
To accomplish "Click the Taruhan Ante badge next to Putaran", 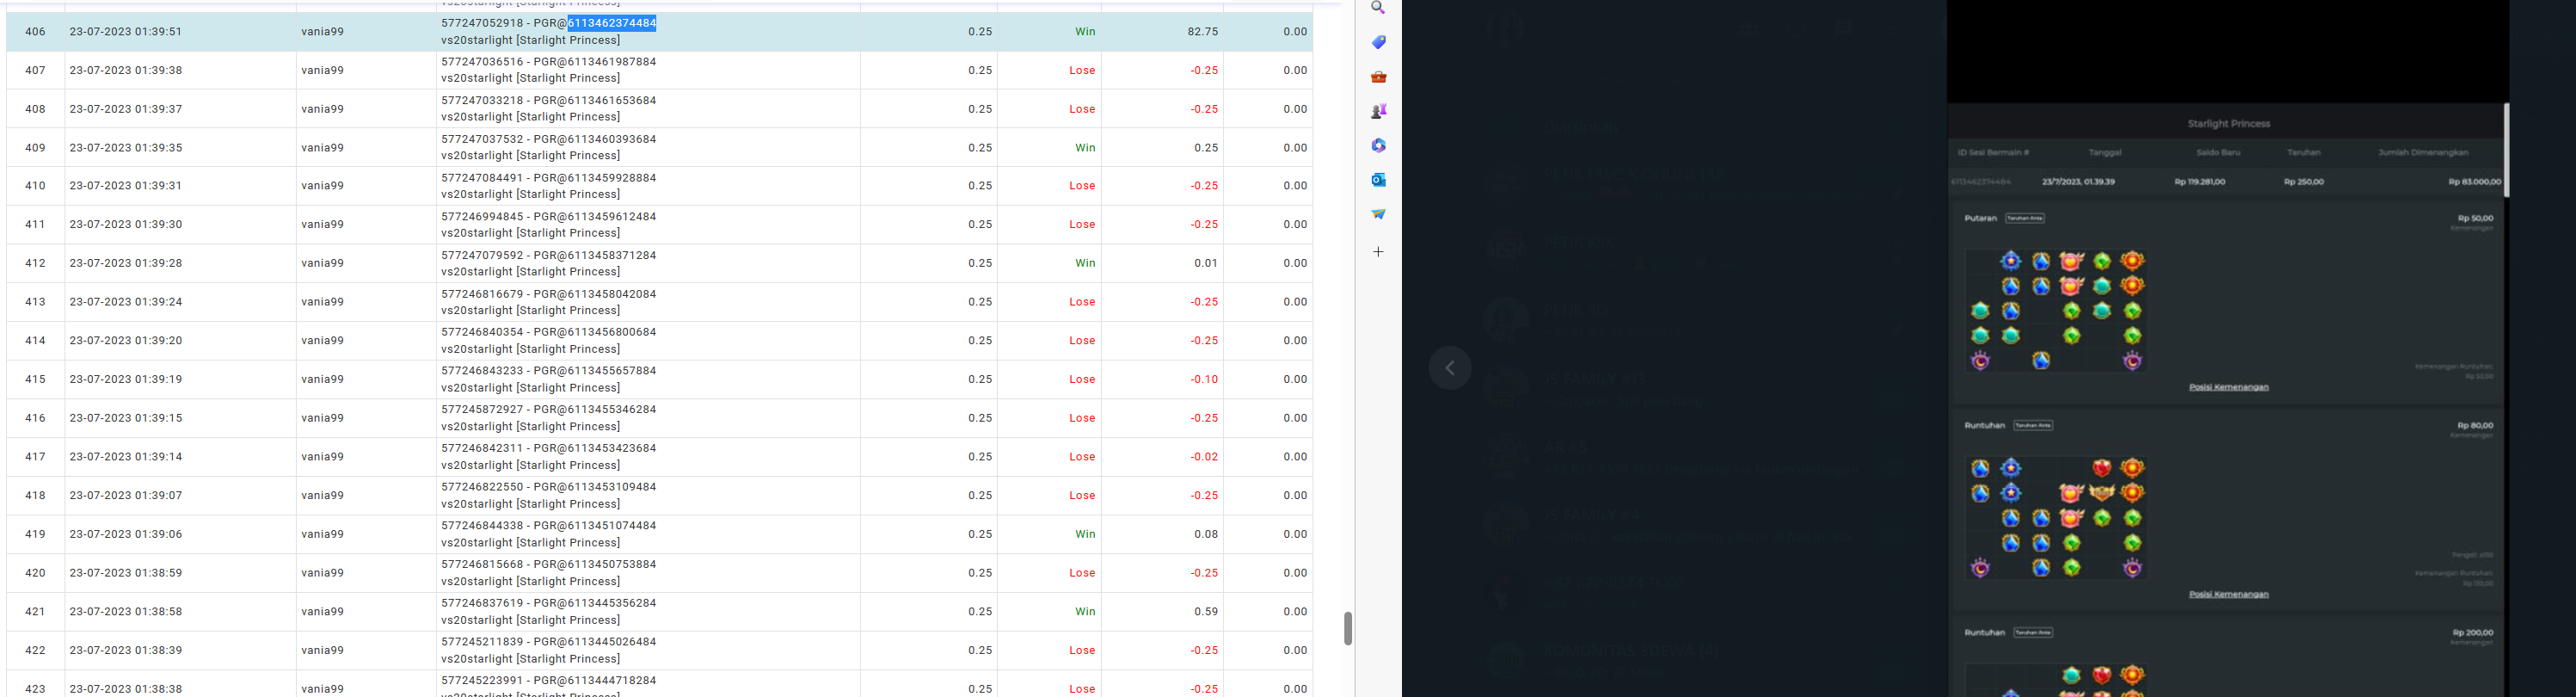I will [2025, 218].
